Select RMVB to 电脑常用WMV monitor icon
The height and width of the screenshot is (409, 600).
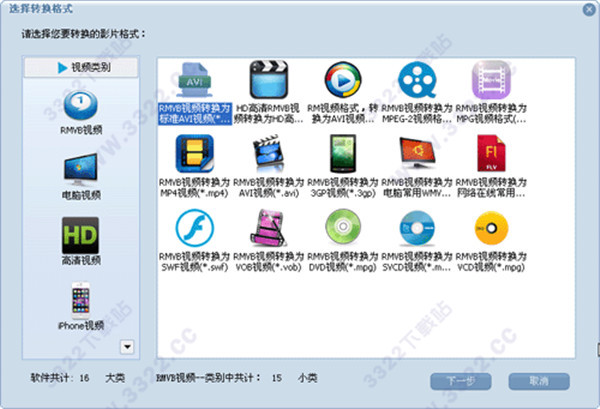pos(417,153)
